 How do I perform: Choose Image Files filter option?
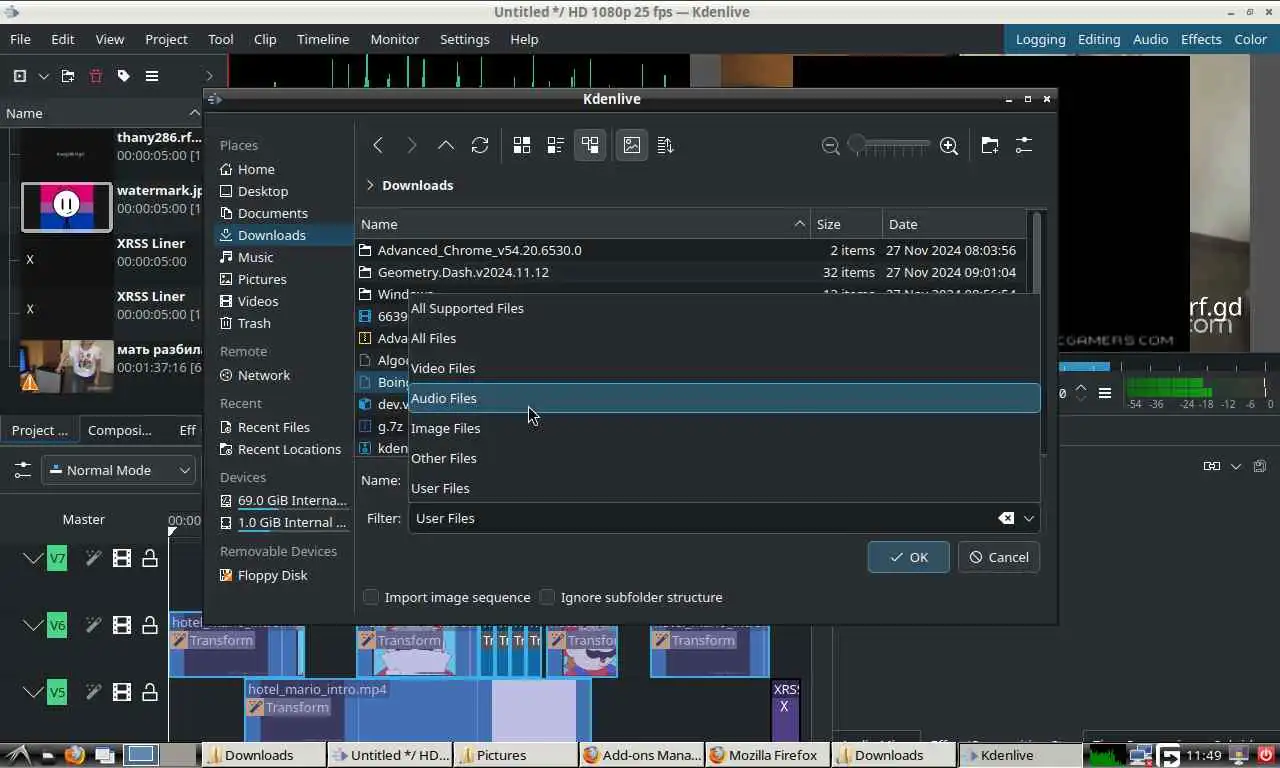point(724,428)
